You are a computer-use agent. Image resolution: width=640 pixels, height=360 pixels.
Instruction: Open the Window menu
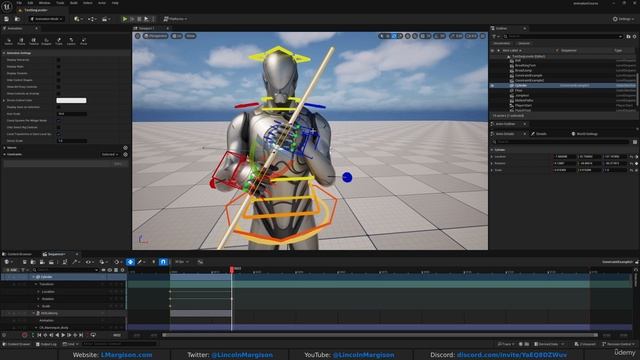tap(44, 3)
